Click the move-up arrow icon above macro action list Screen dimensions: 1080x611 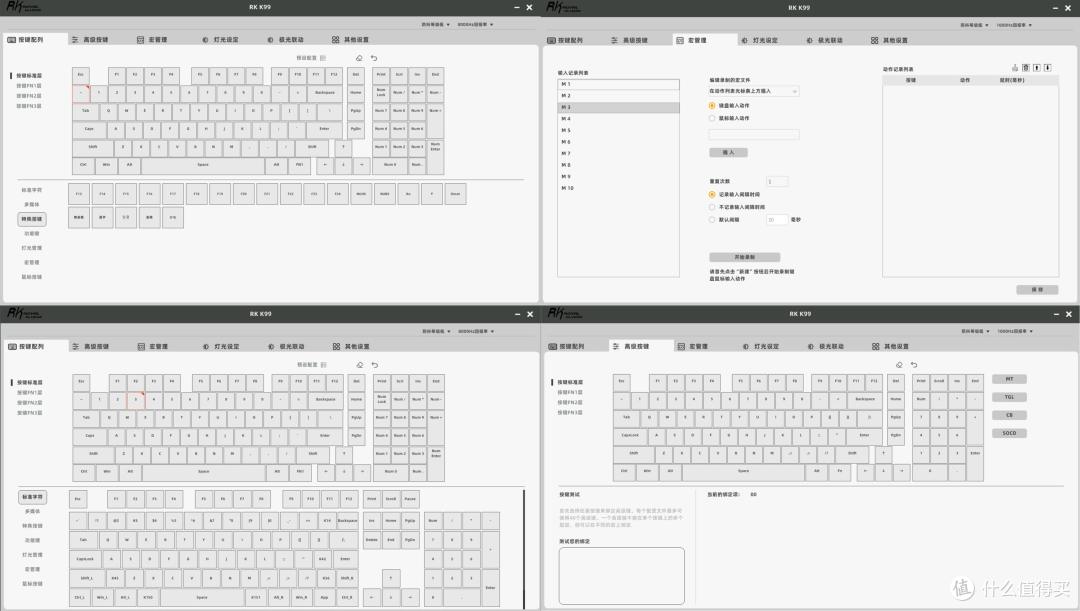coord(1037,68)
